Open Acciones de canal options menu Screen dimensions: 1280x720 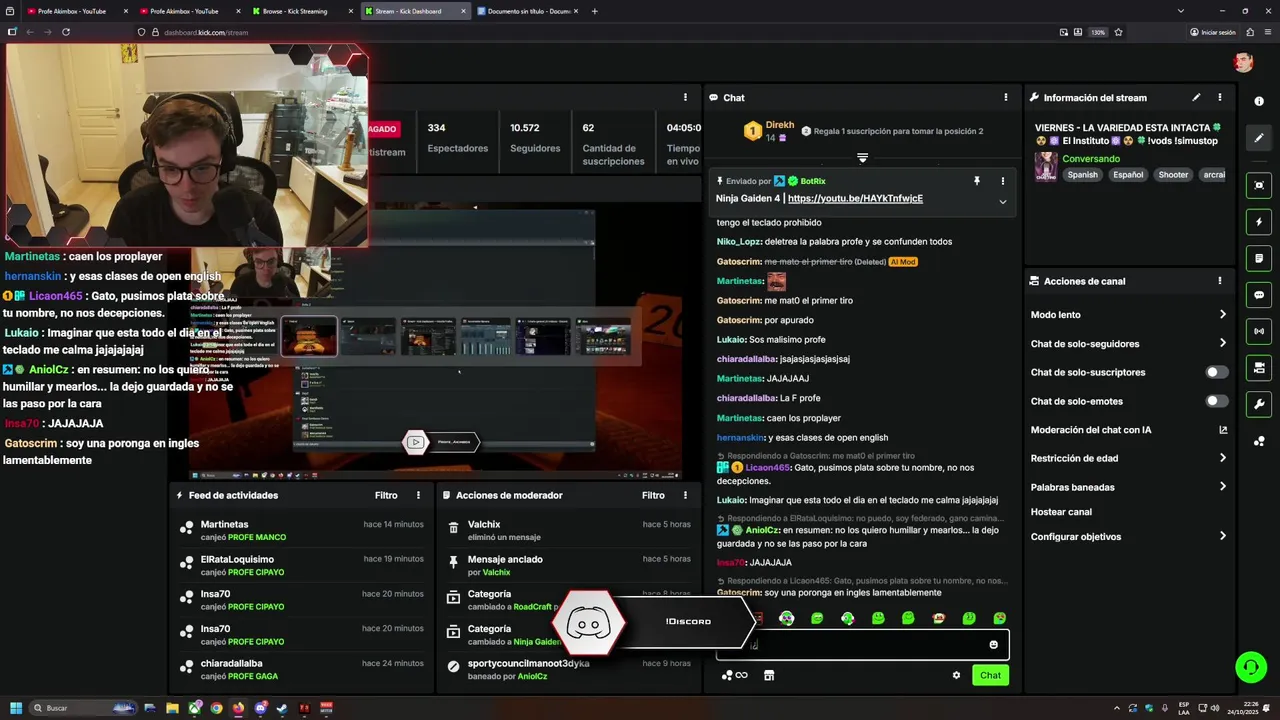point(1220,281)
